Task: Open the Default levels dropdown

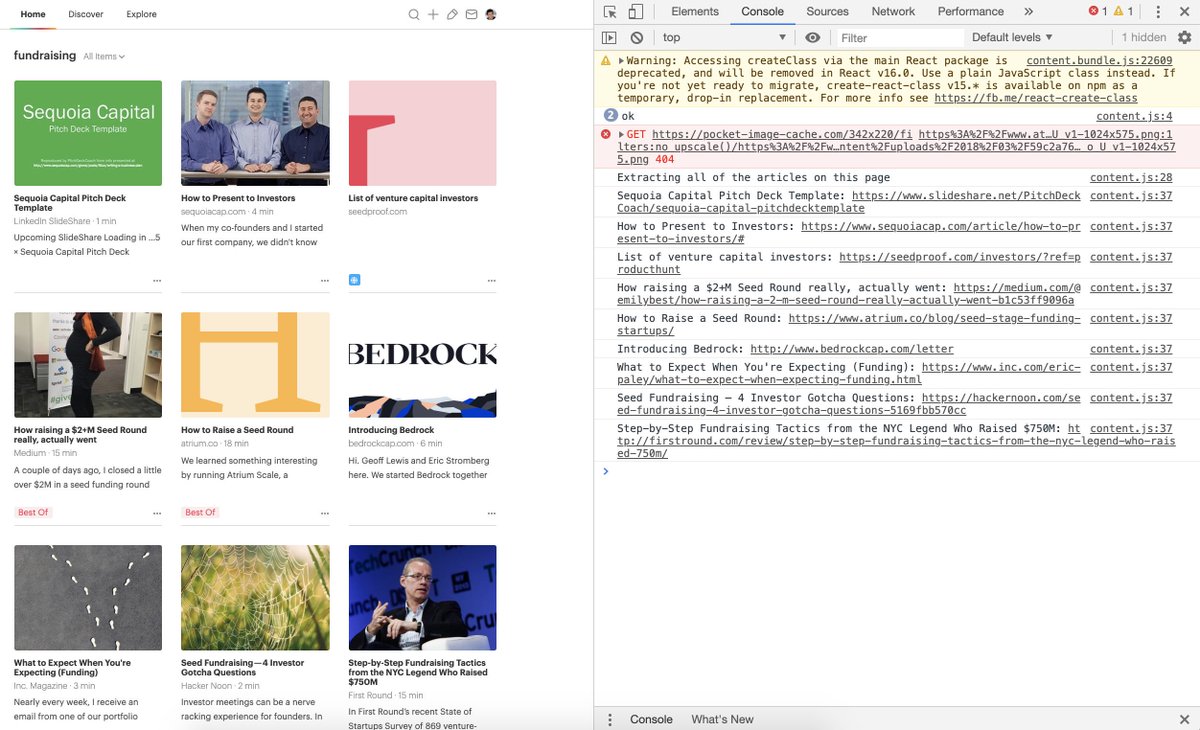Action: point(1012,37)
